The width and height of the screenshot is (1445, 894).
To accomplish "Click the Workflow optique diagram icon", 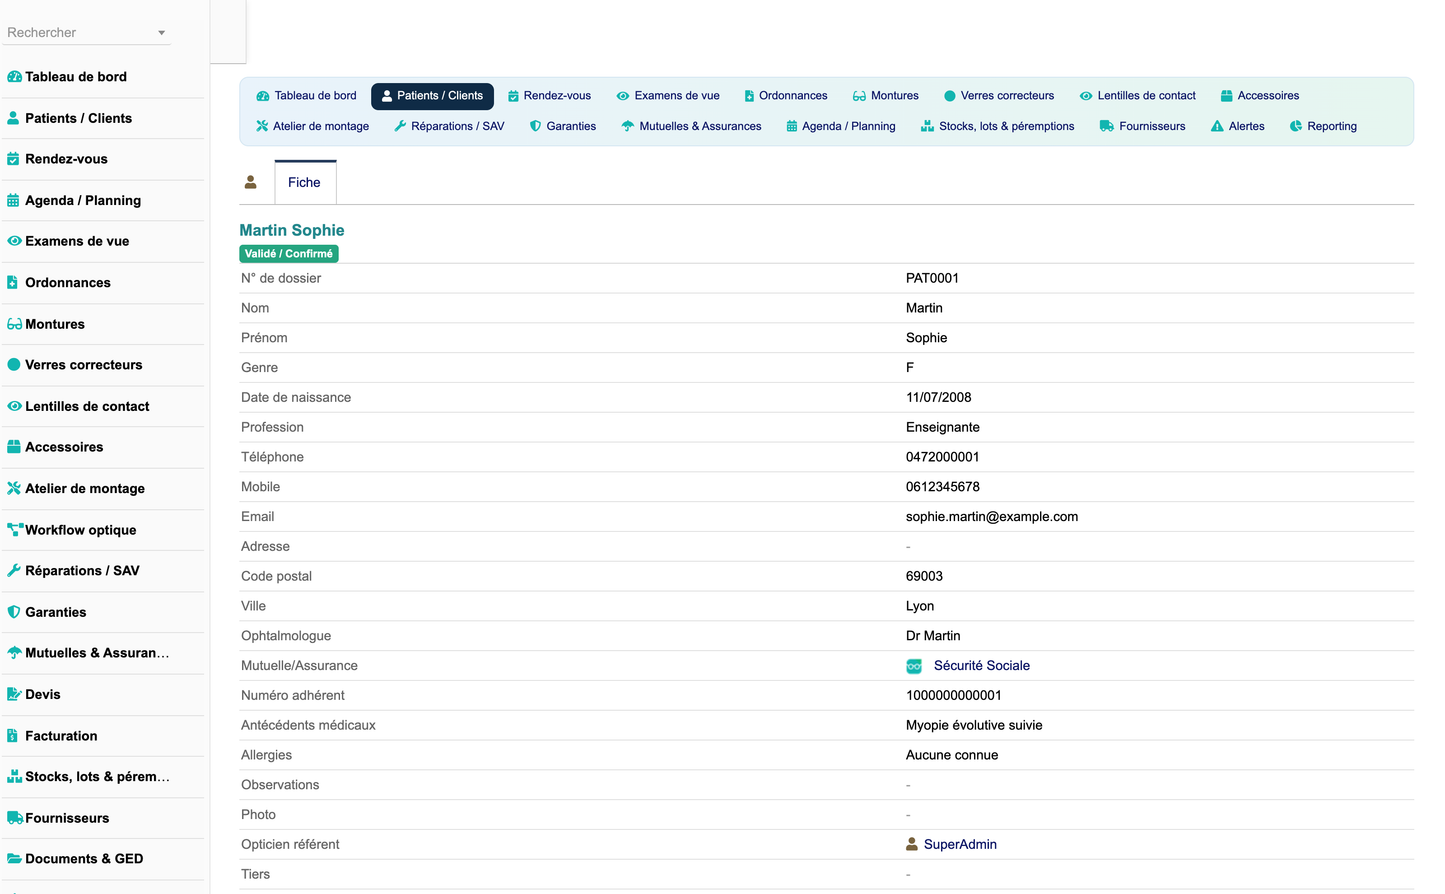I will (15, 529).
